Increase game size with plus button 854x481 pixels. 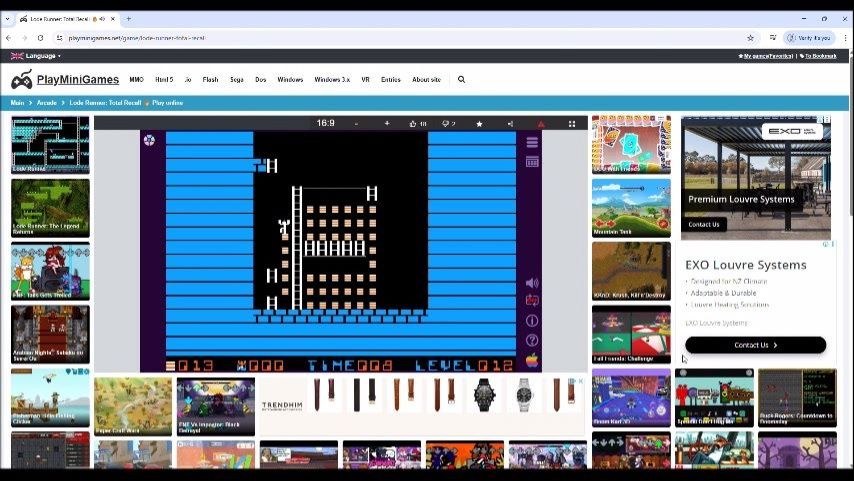click(387, 124)
